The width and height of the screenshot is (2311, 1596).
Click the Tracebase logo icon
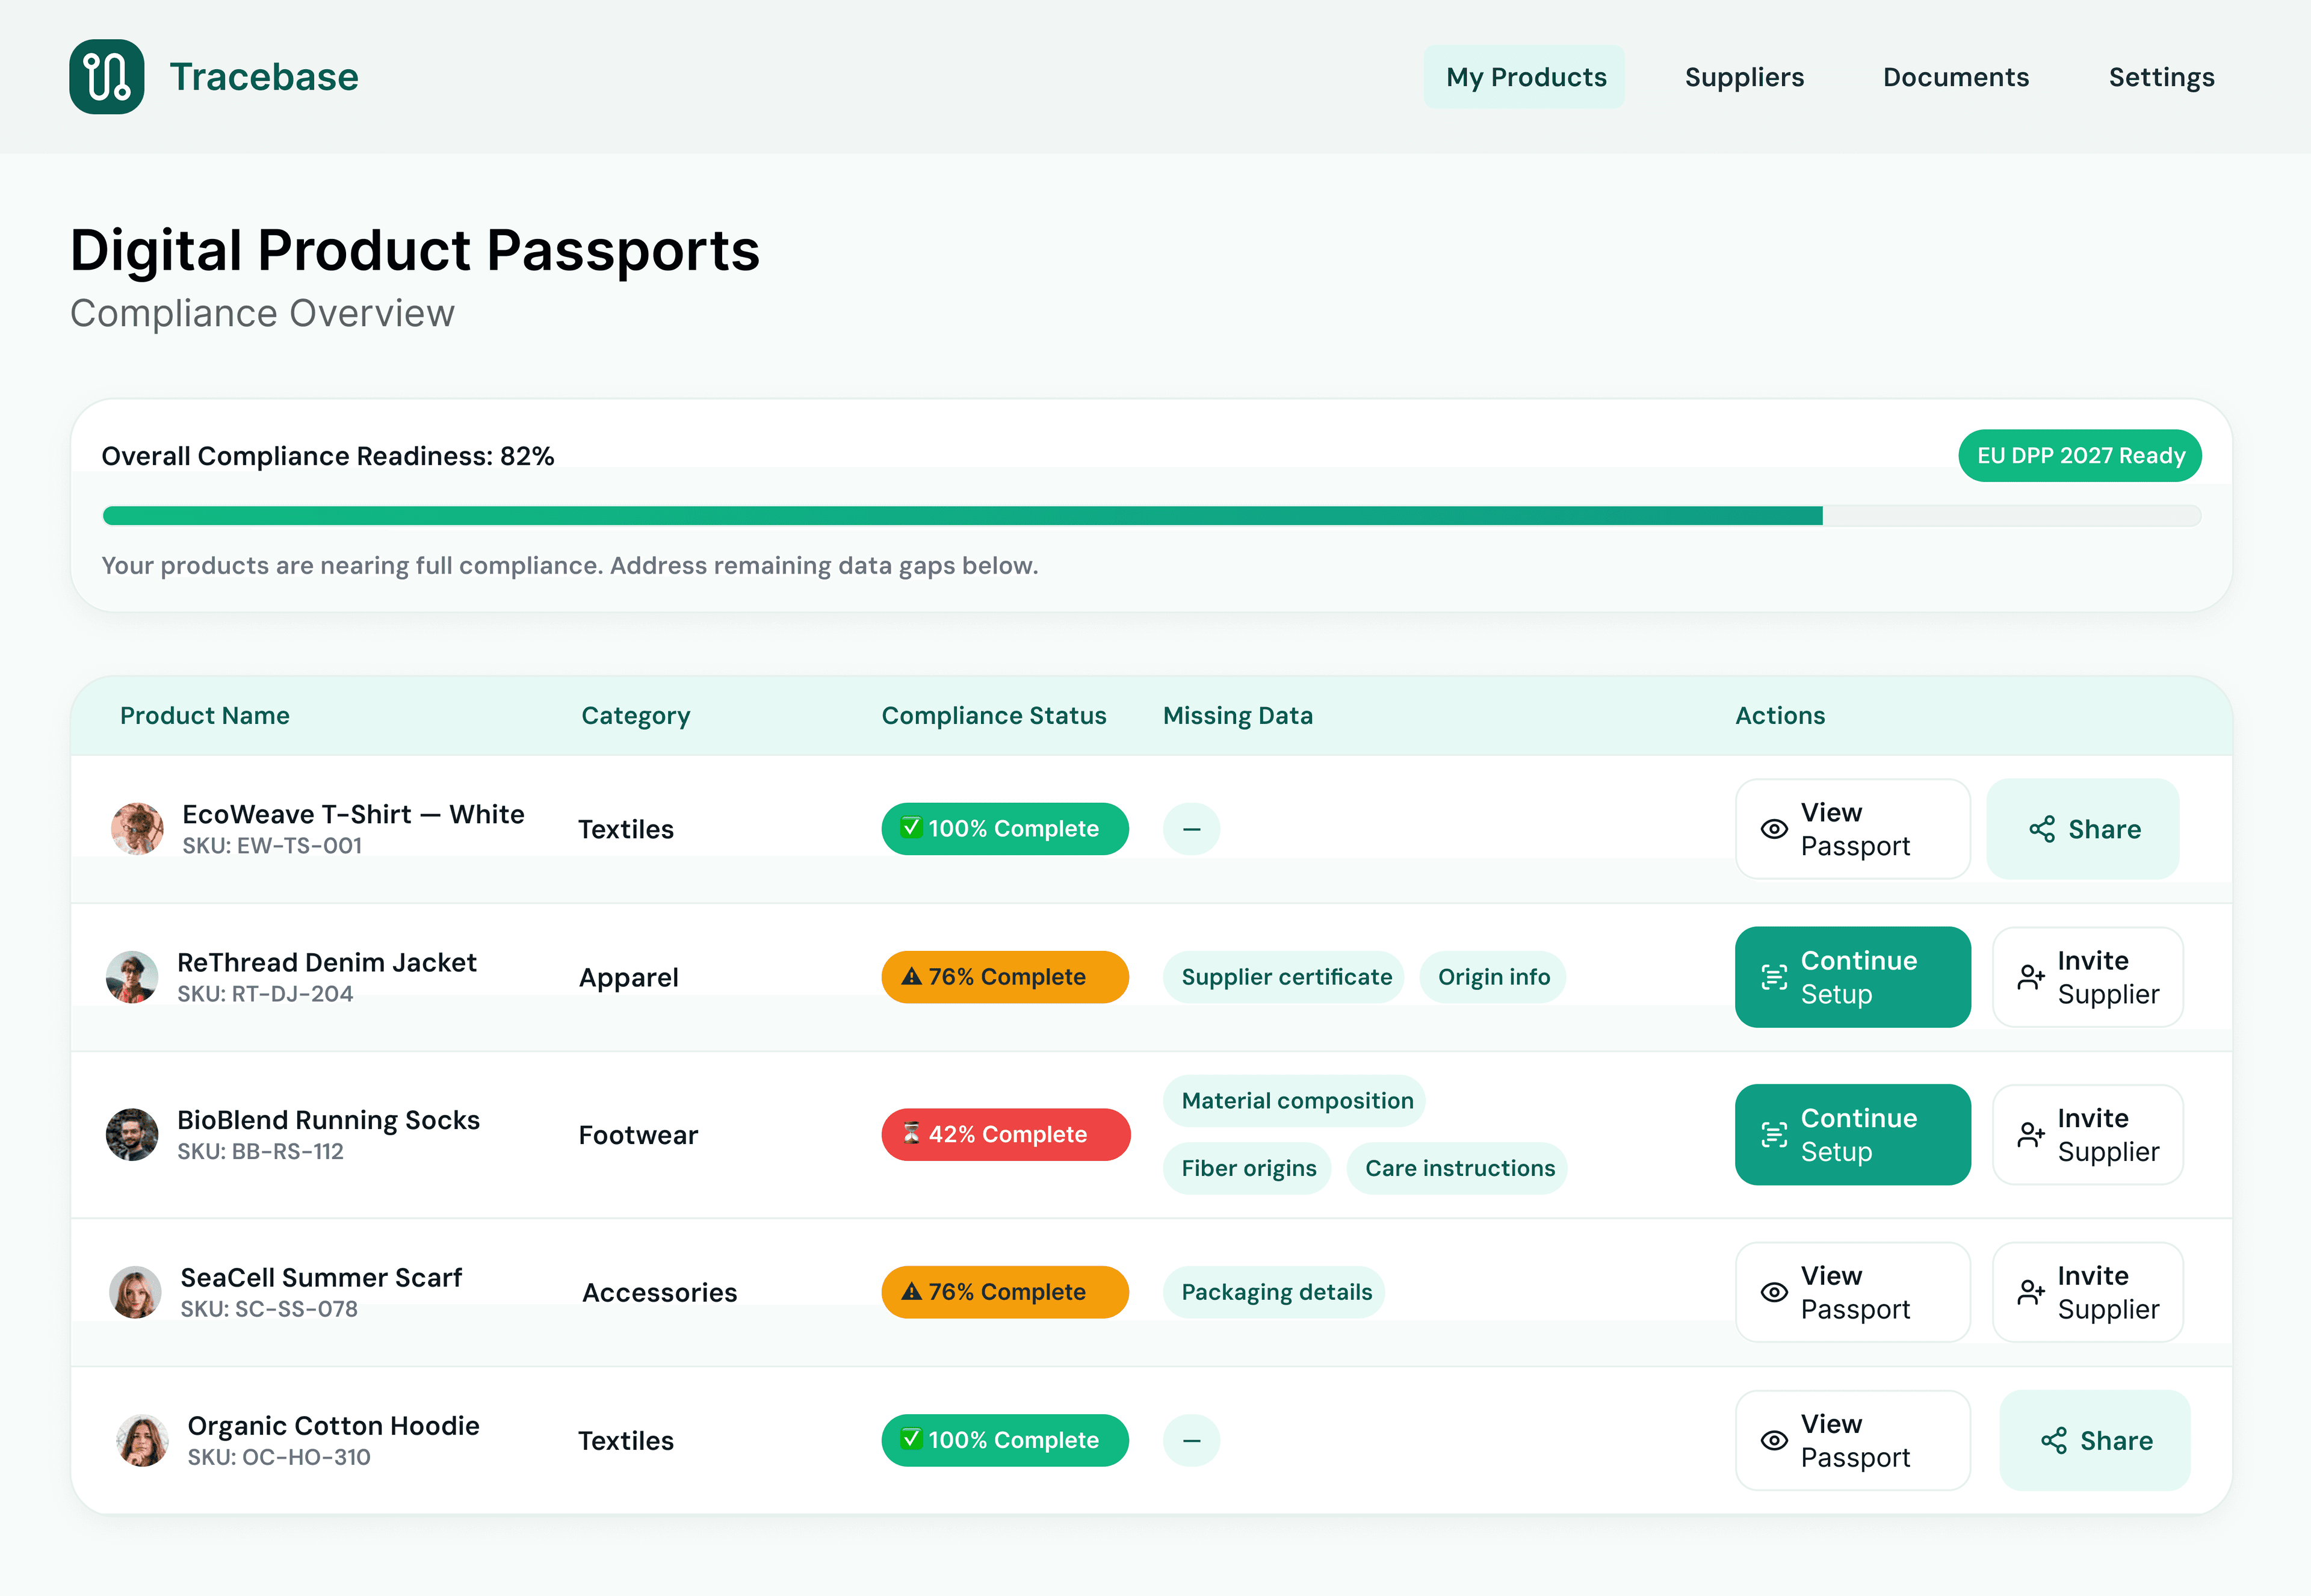tap(106, 77)
